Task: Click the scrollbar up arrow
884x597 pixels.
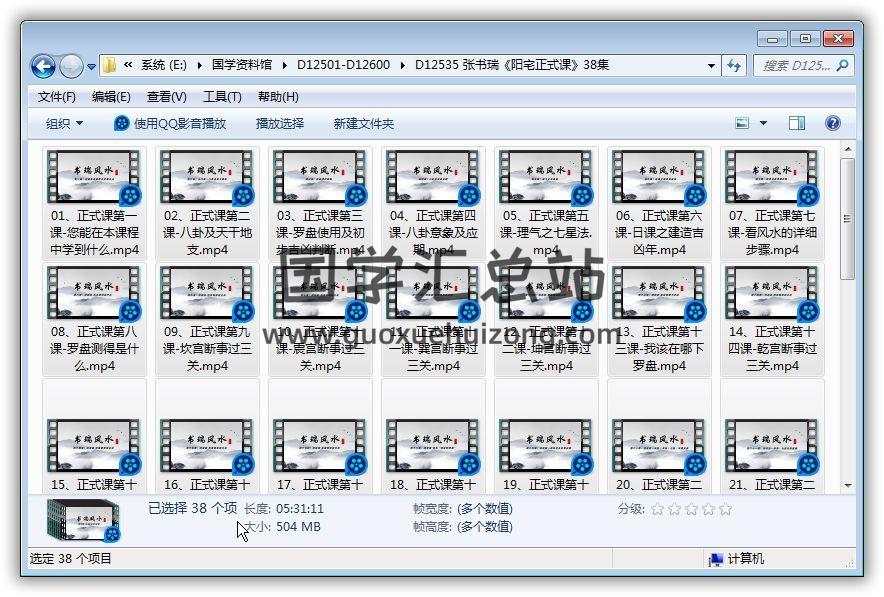Action: pos(847,149)
